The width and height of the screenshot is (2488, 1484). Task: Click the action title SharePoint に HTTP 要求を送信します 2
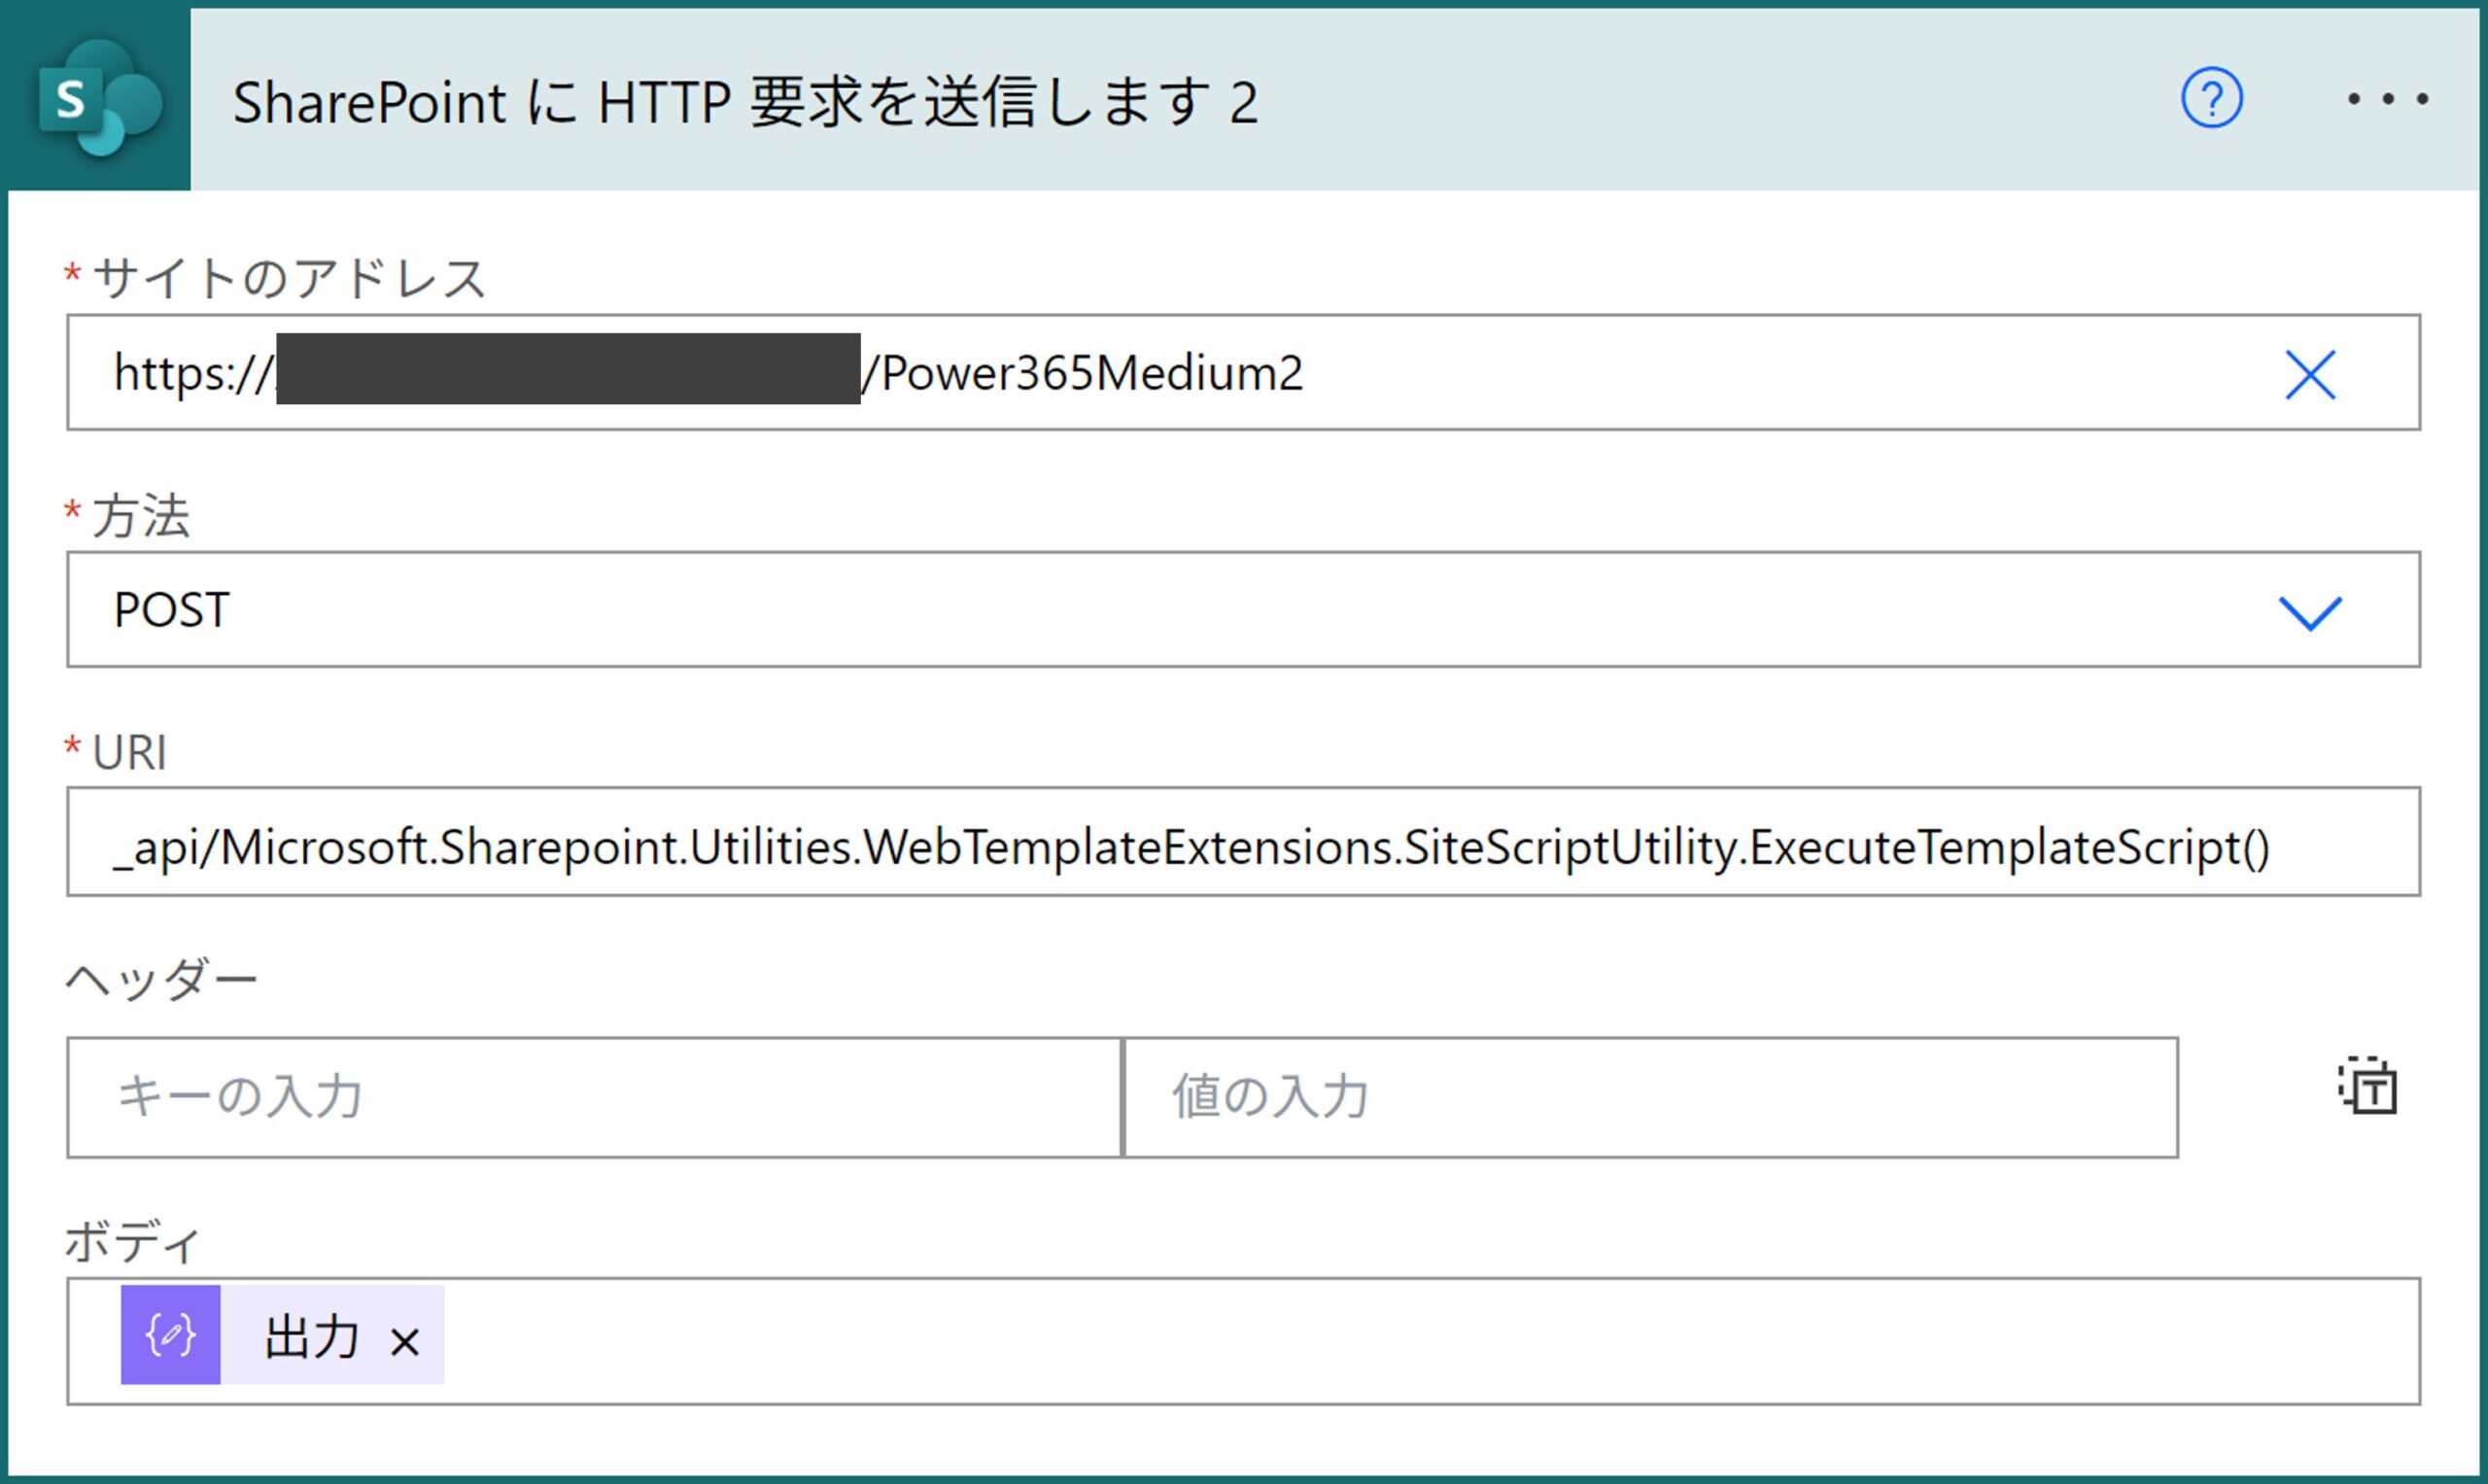[745, 102]
